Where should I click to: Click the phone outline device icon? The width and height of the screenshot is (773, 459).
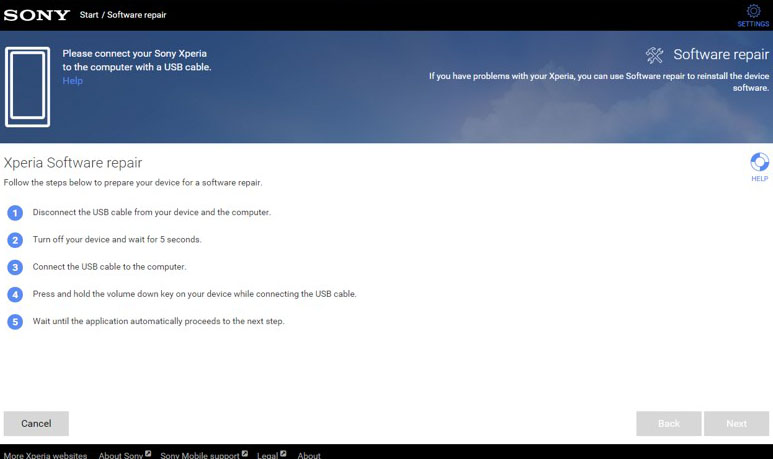(28, 87)
